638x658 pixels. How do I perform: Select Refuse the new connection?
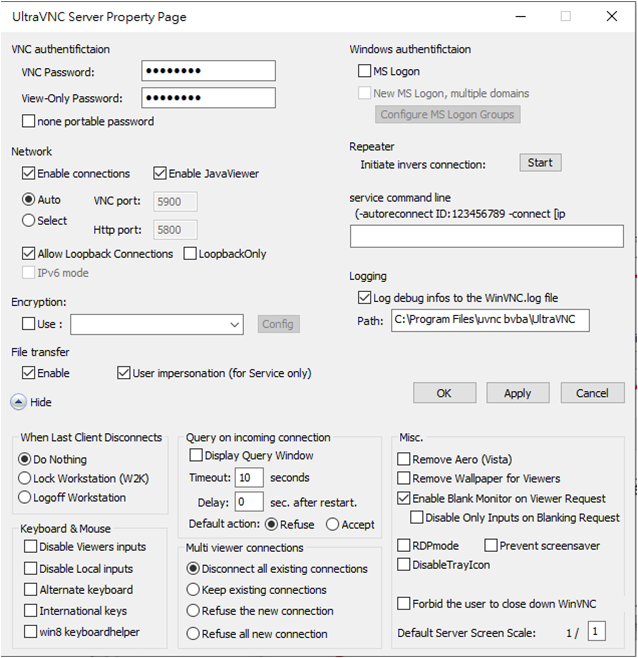tap(193, 611)
